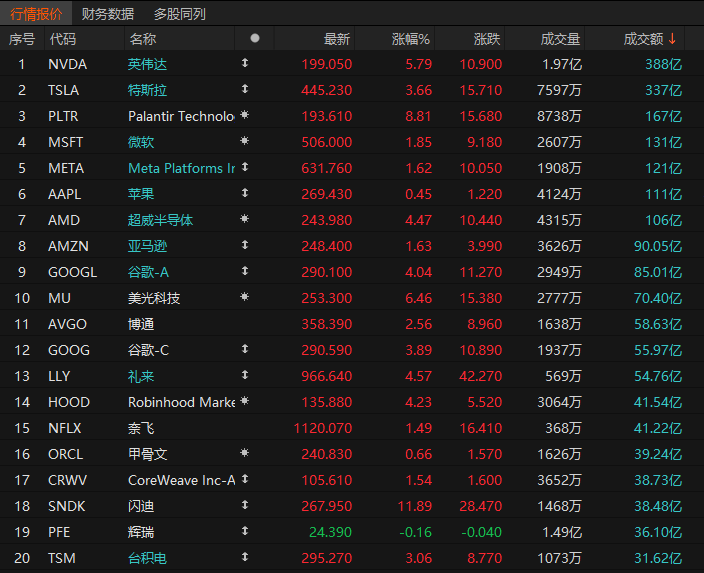Click the marker icon in SNDK row

point(245,505)
